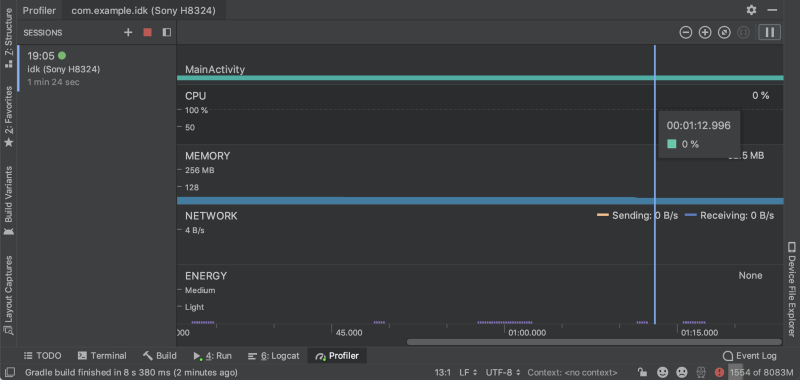Collapse the Sessions pane
The height and width of the screenshot is (380, 800).
[x=166, y=33]
